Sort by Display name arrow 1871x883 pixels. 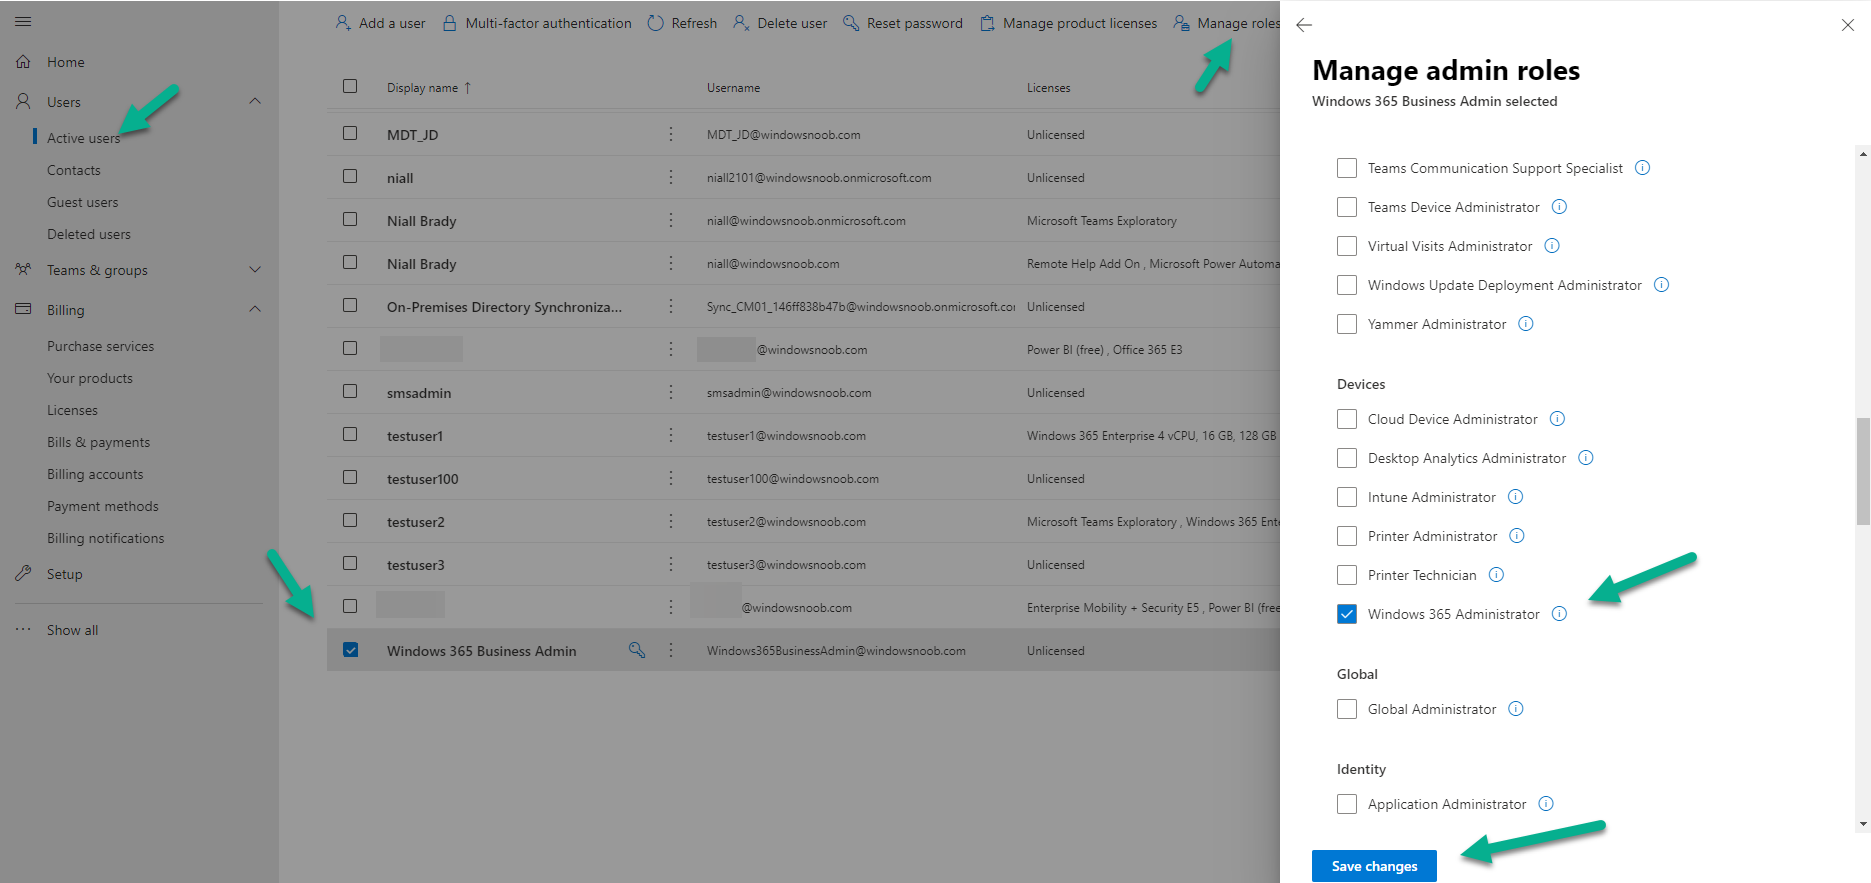point(467,87)
